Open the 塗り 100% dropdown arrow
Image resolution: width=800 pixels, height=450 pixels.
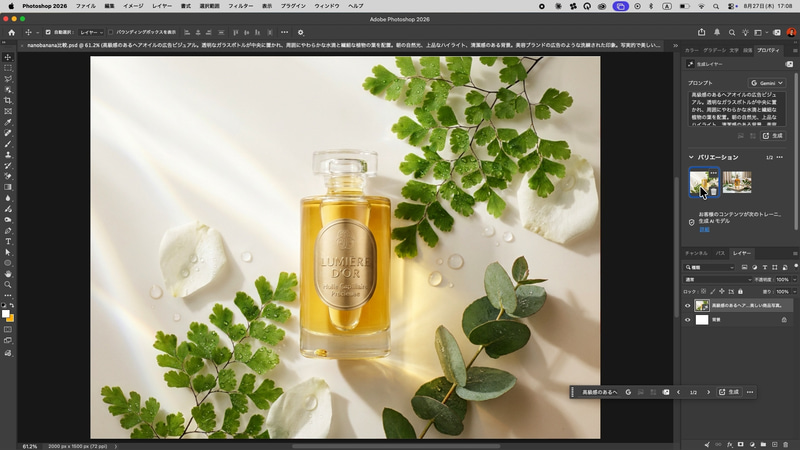coord(794,292)
